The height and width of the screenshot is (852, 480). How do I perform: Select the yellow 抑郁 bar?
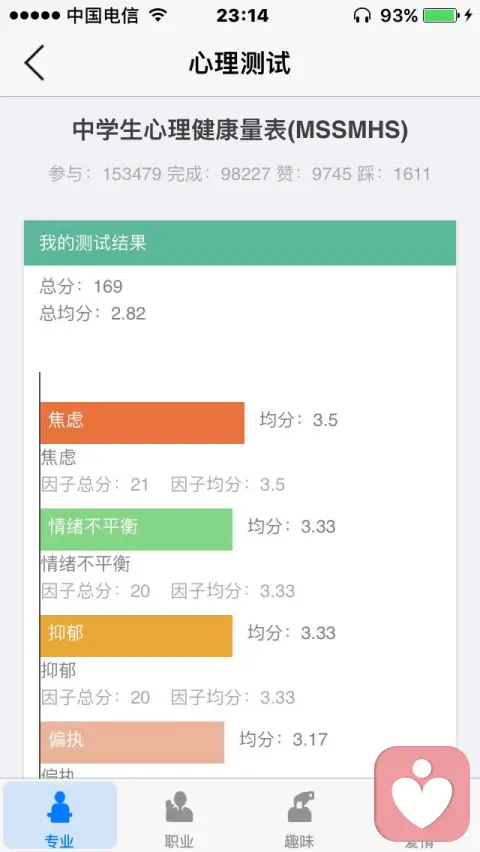tap(136, 636)
